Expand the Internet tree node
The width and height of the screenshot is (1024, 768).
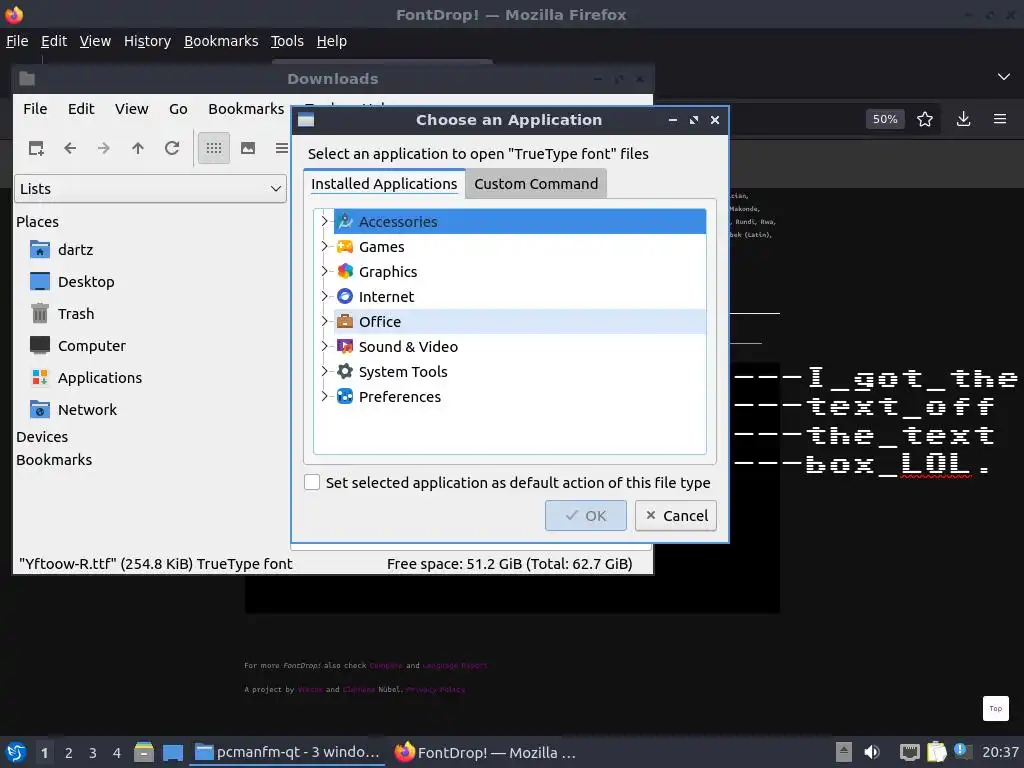325,296
